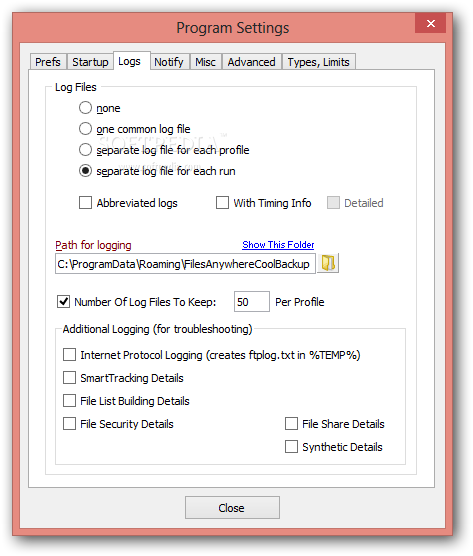The width and height of the screenshot is (473, 556).
Task: Click the 'Path for logging' label
Action: coord(93,245)
